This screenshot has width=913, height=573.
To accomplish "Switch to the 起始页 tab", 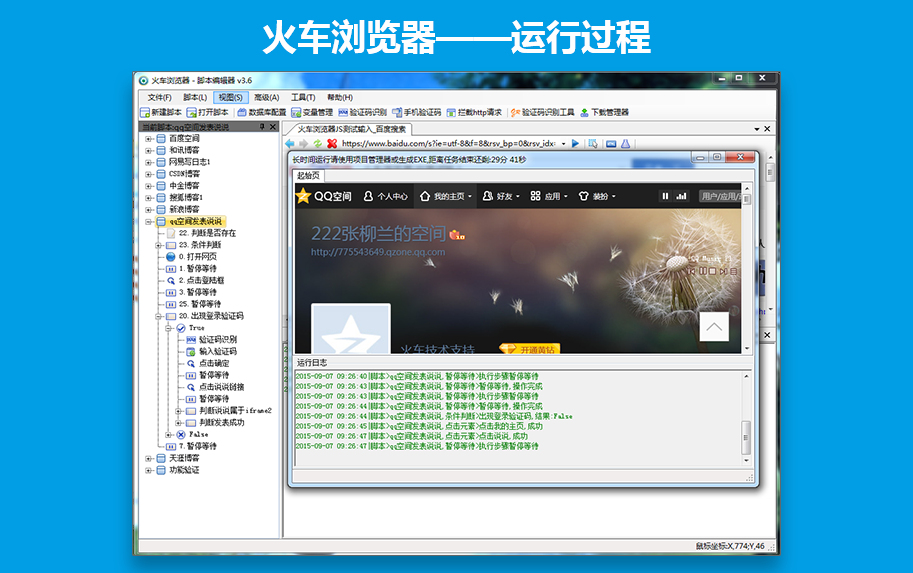I will pyautogui.click(x=310, y=175).
